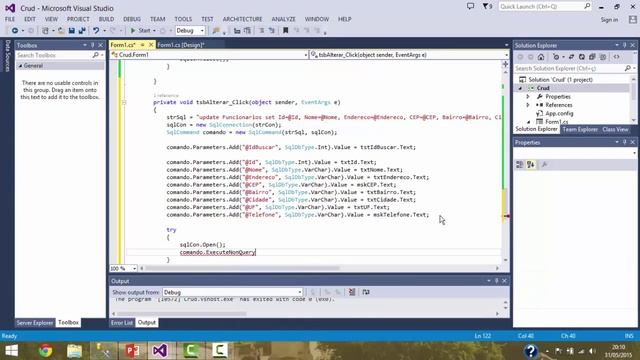
Task: Click the Sign in link
Action: [x=609, y=20]
